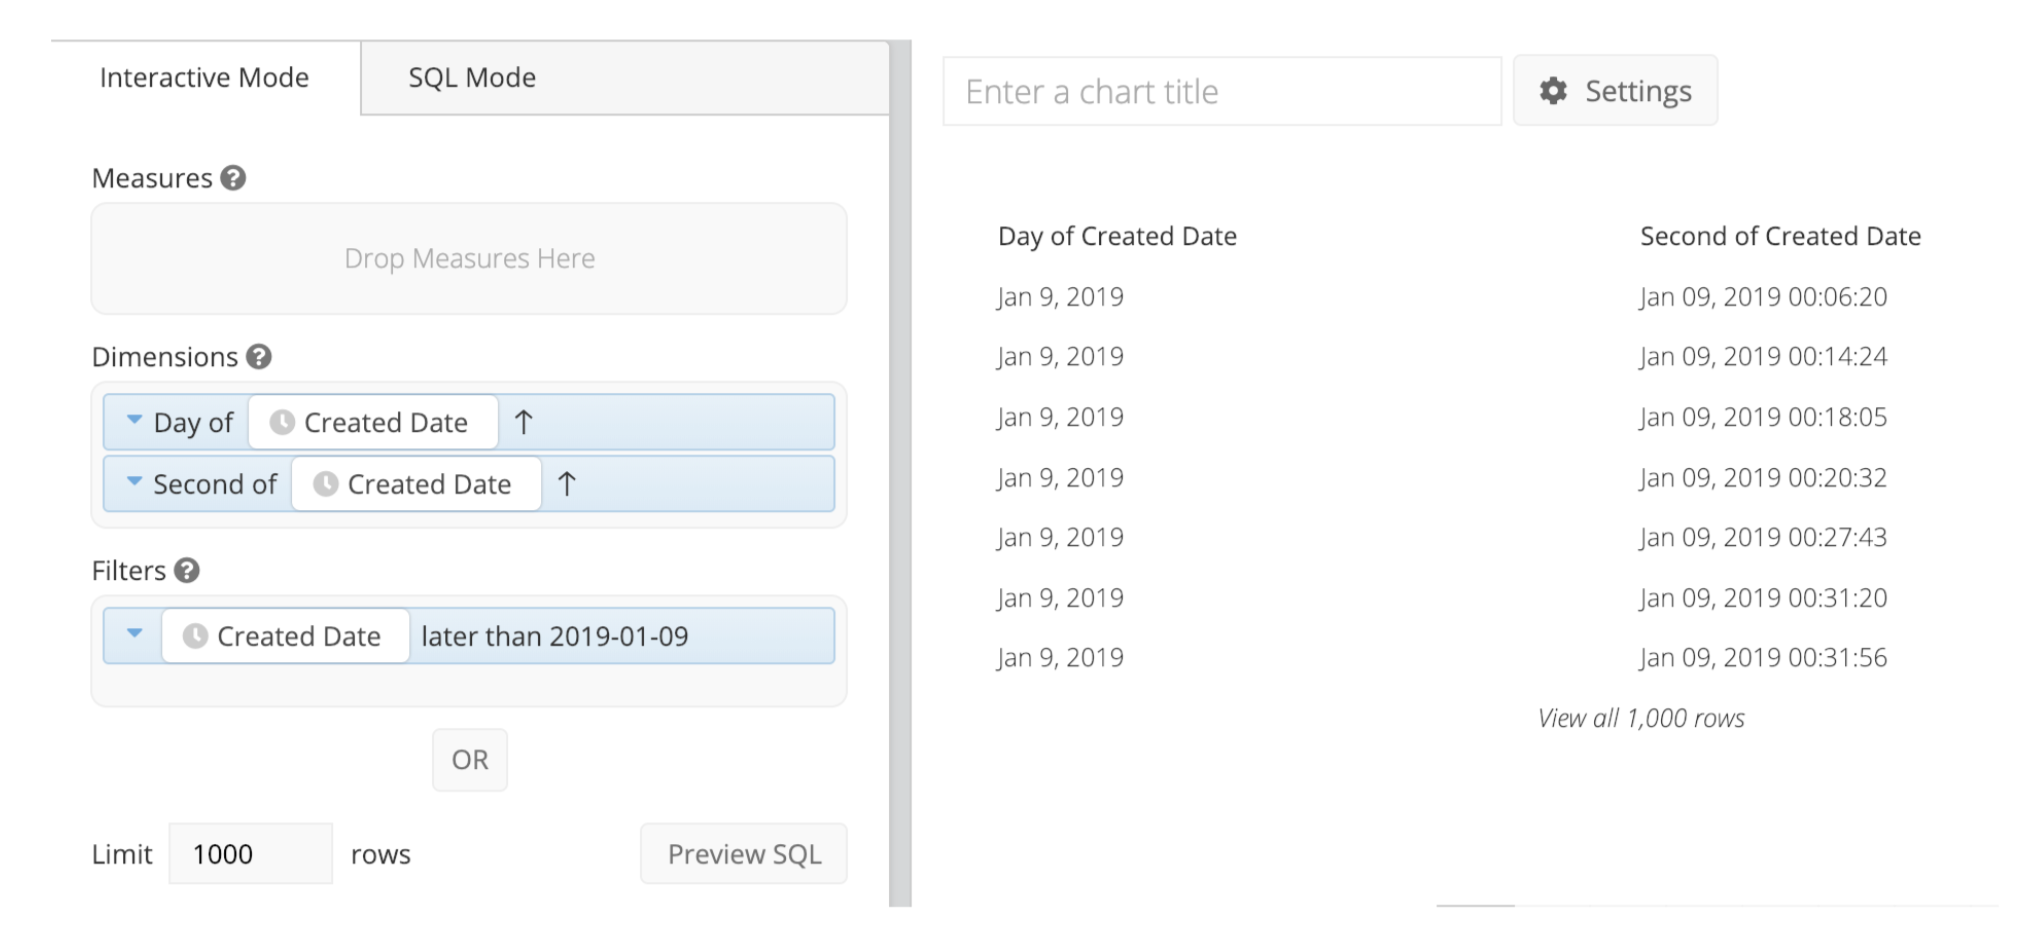Select cell 'Jan 09, 2019 00:20:32'
The image size is (2032, 944).
click(1763, 478)
